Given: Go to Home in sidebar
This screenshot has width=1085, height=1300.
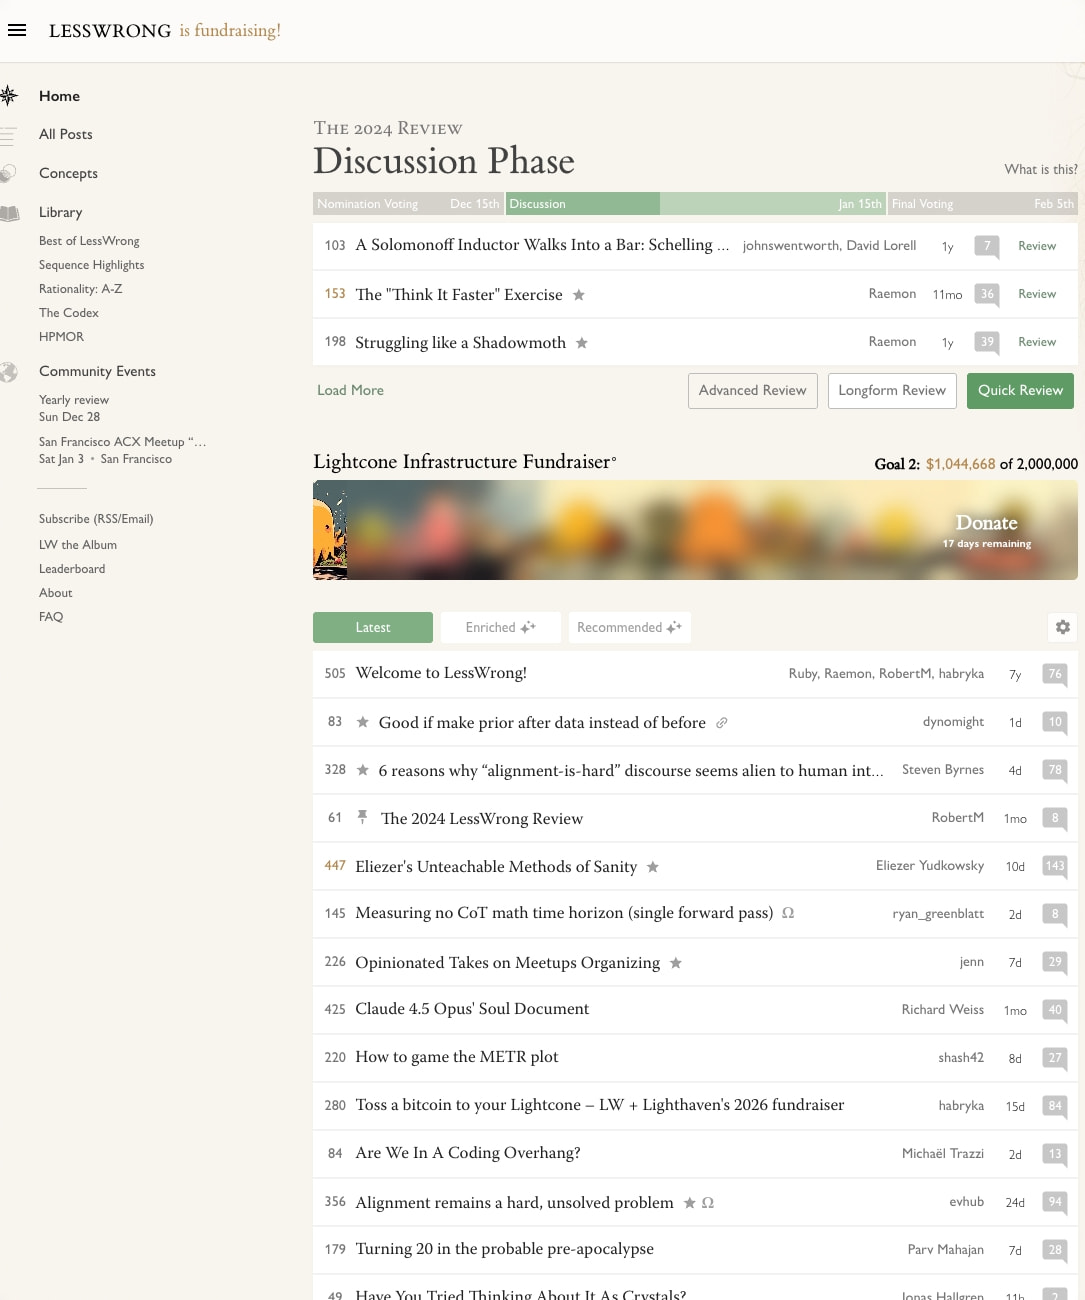Looking at the screenshot, I should tap(59, 96).
